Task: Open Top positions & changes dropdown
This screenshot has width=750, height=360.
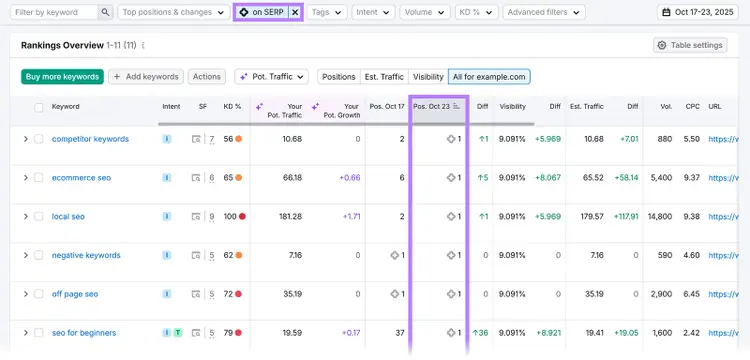Action: click(x=174, y=12)
